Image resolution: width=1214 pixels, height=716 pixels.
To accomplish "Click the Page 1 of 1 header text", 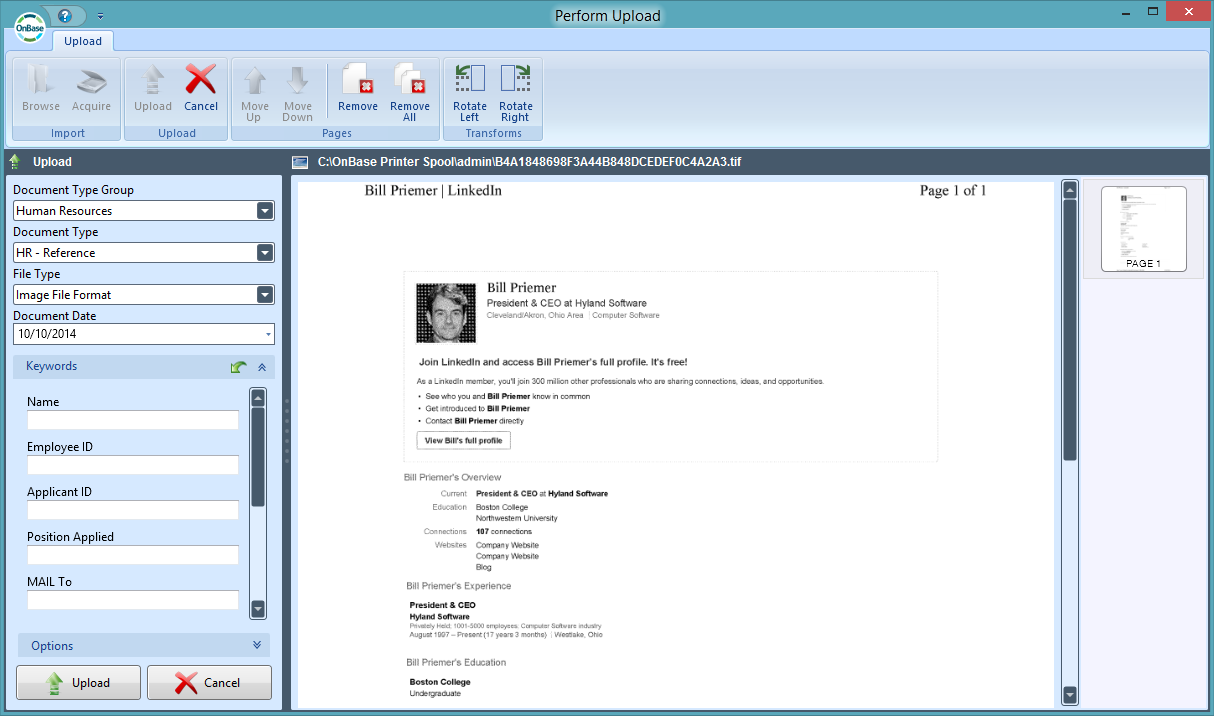I will (x=953, y=190).
